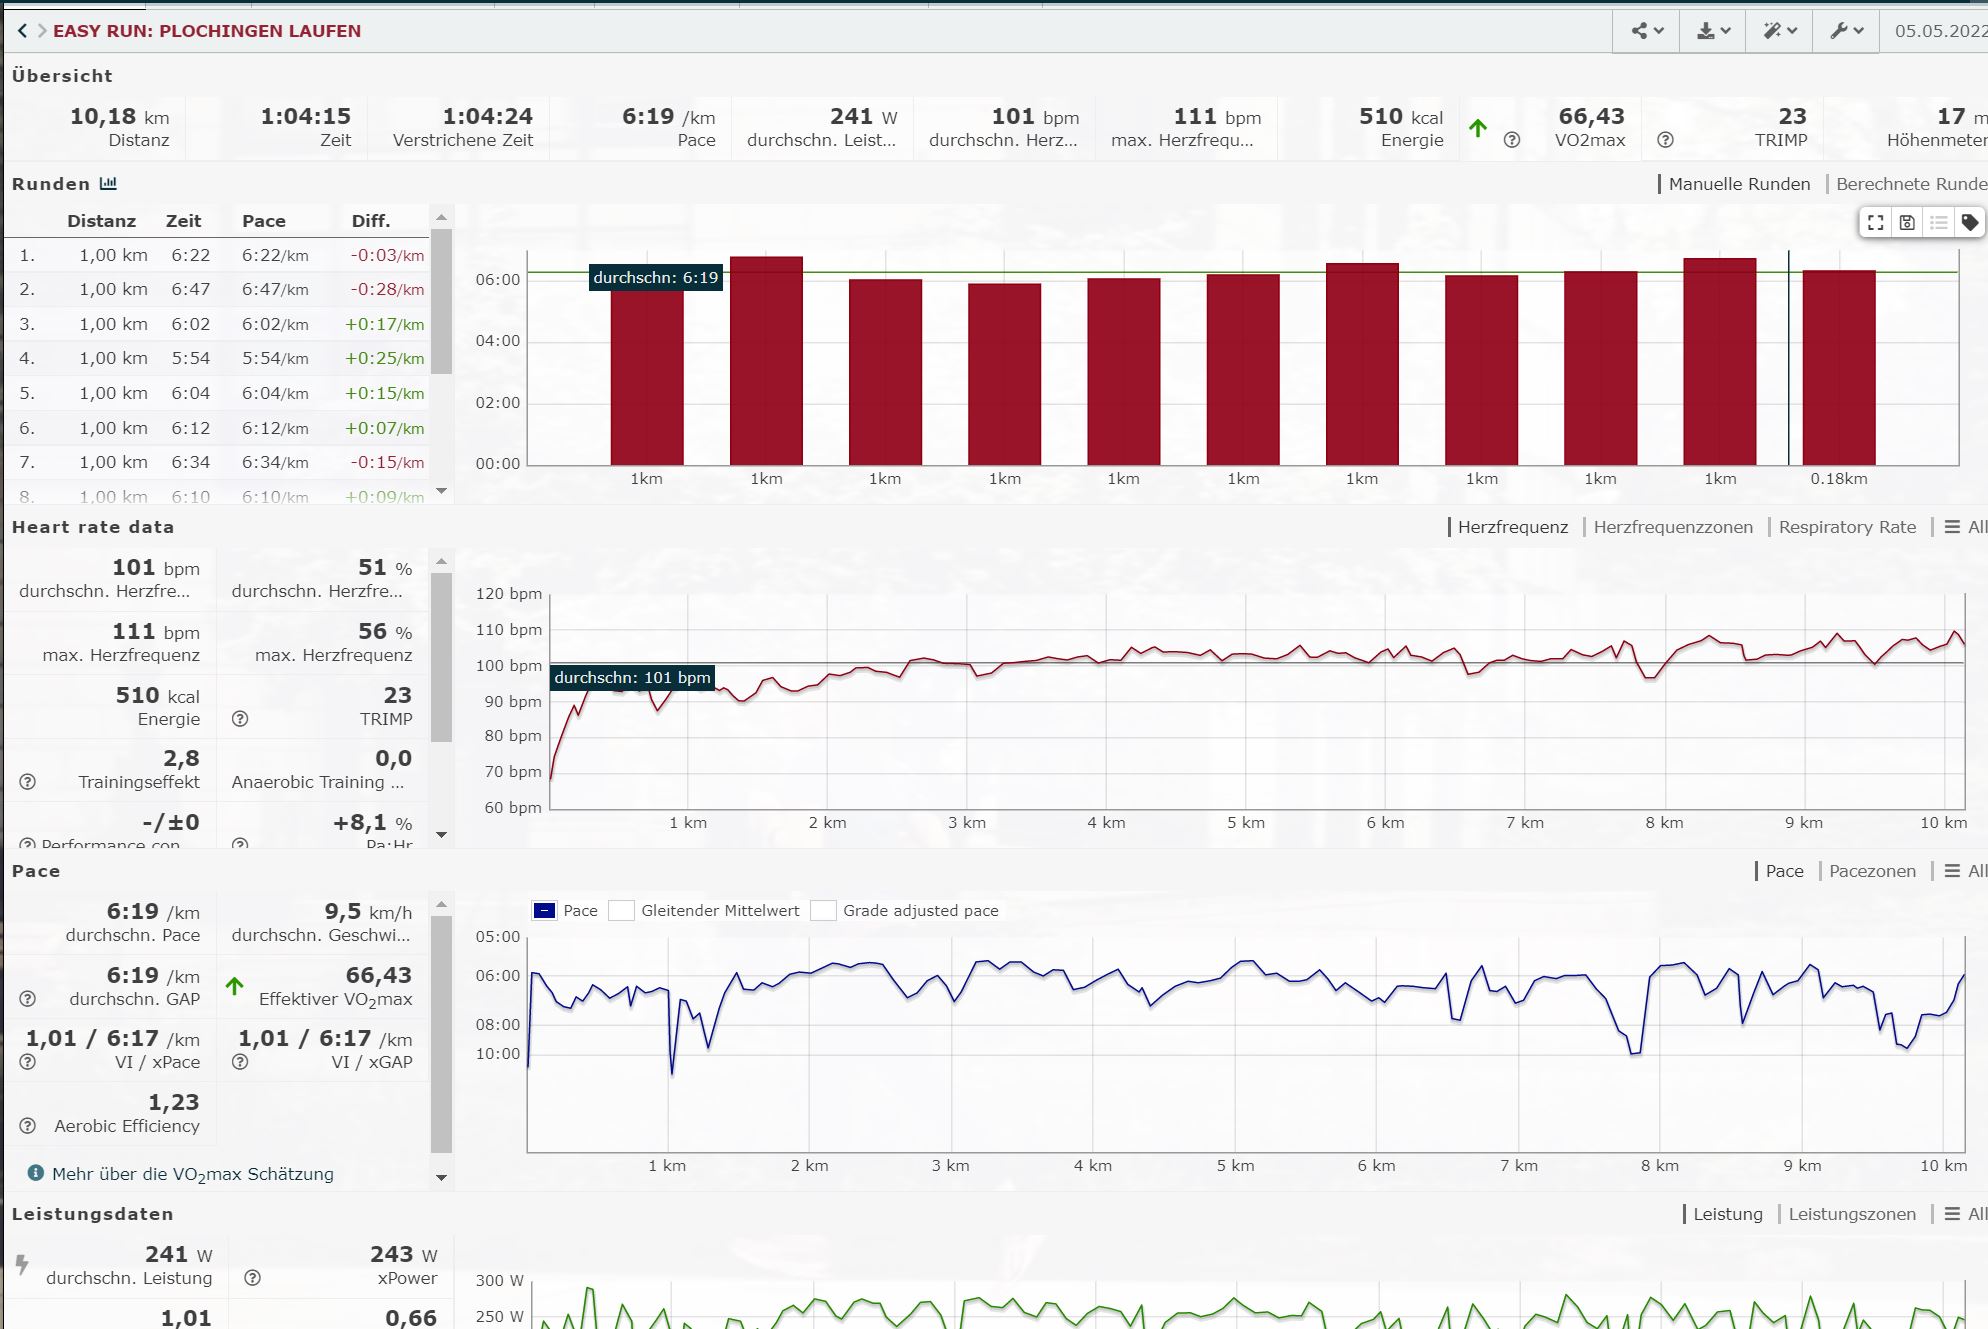Click the laps table scrollbar thumb
The height and width of the screenshot is (1329, 1988).
(x=441, y=300)
